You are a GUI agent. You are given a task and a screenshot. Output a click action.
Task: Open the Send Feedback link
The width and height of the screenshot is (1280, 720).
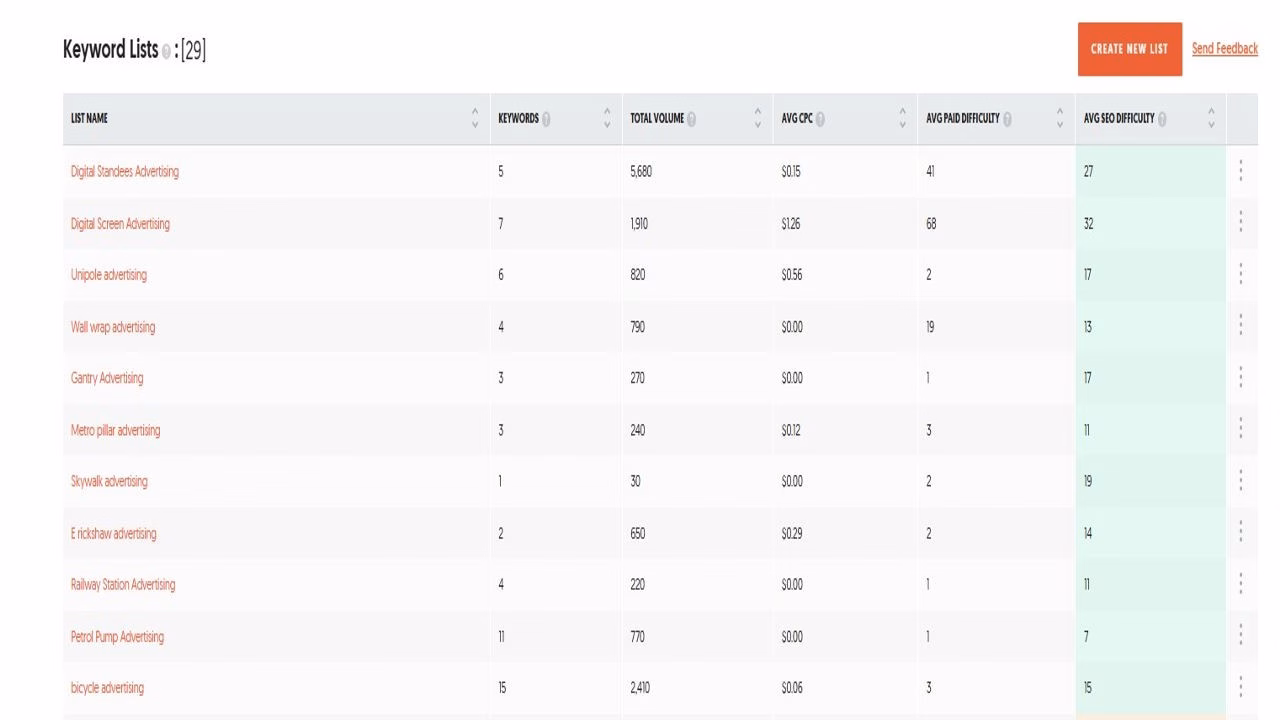(1224, 49)
